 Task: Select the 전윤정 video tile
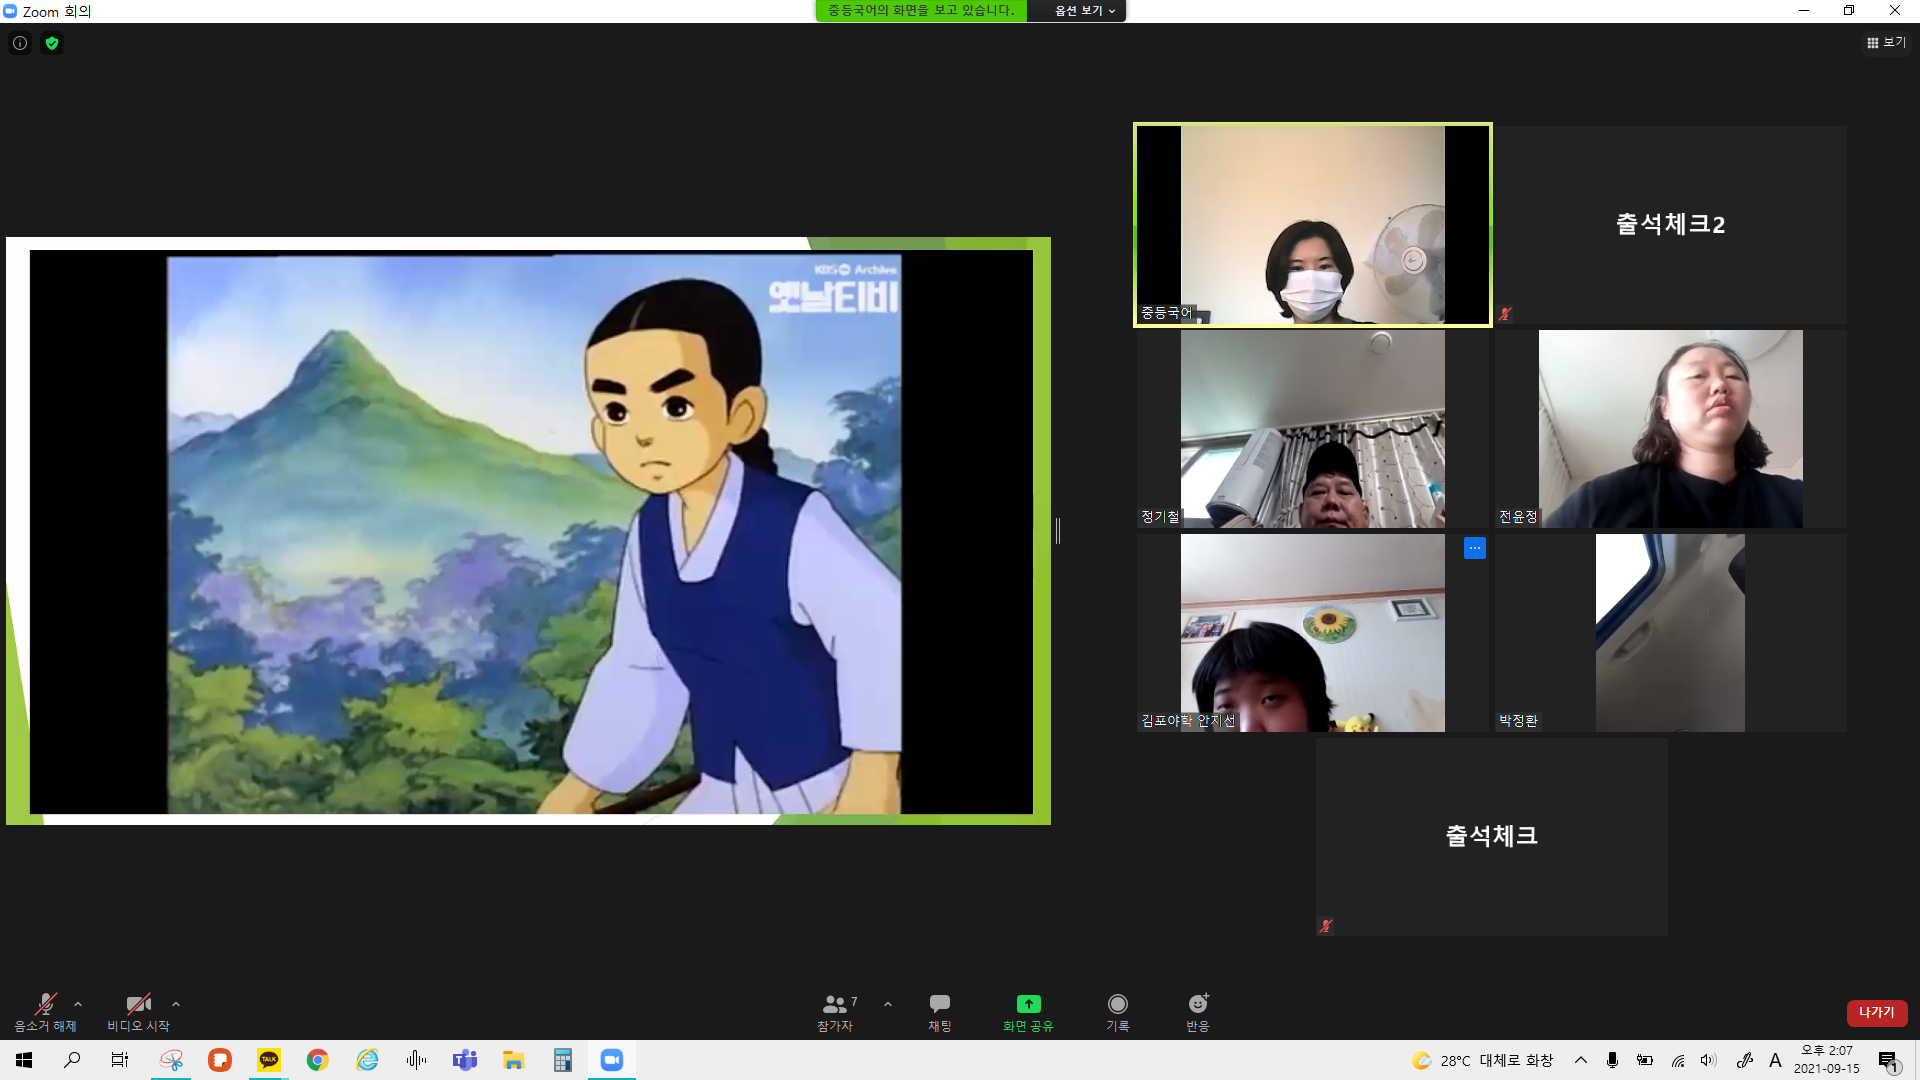(1671, 429)
